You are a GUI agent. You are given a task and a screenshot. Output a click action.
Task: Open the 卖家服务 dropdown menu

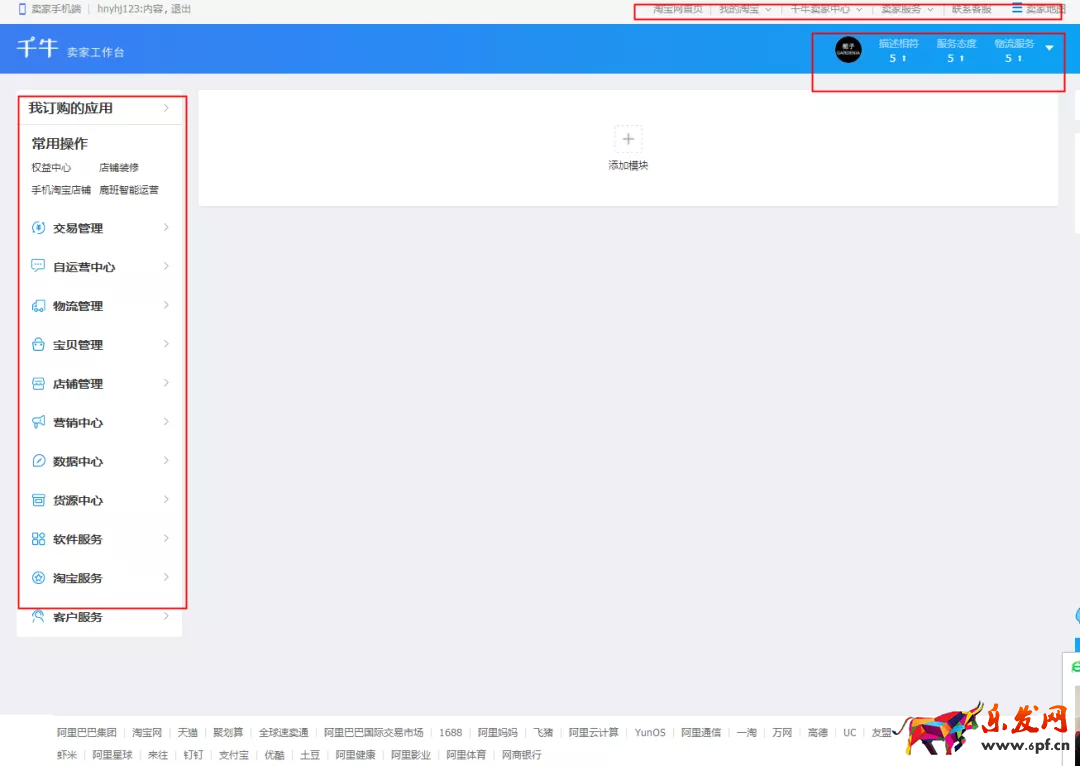click(x=907, y=10)
